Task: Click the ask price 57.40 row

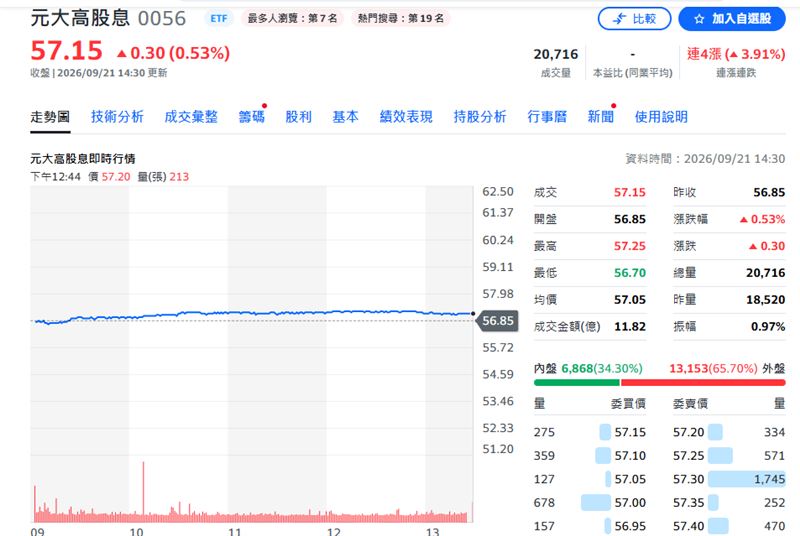Action: [729, 526]
